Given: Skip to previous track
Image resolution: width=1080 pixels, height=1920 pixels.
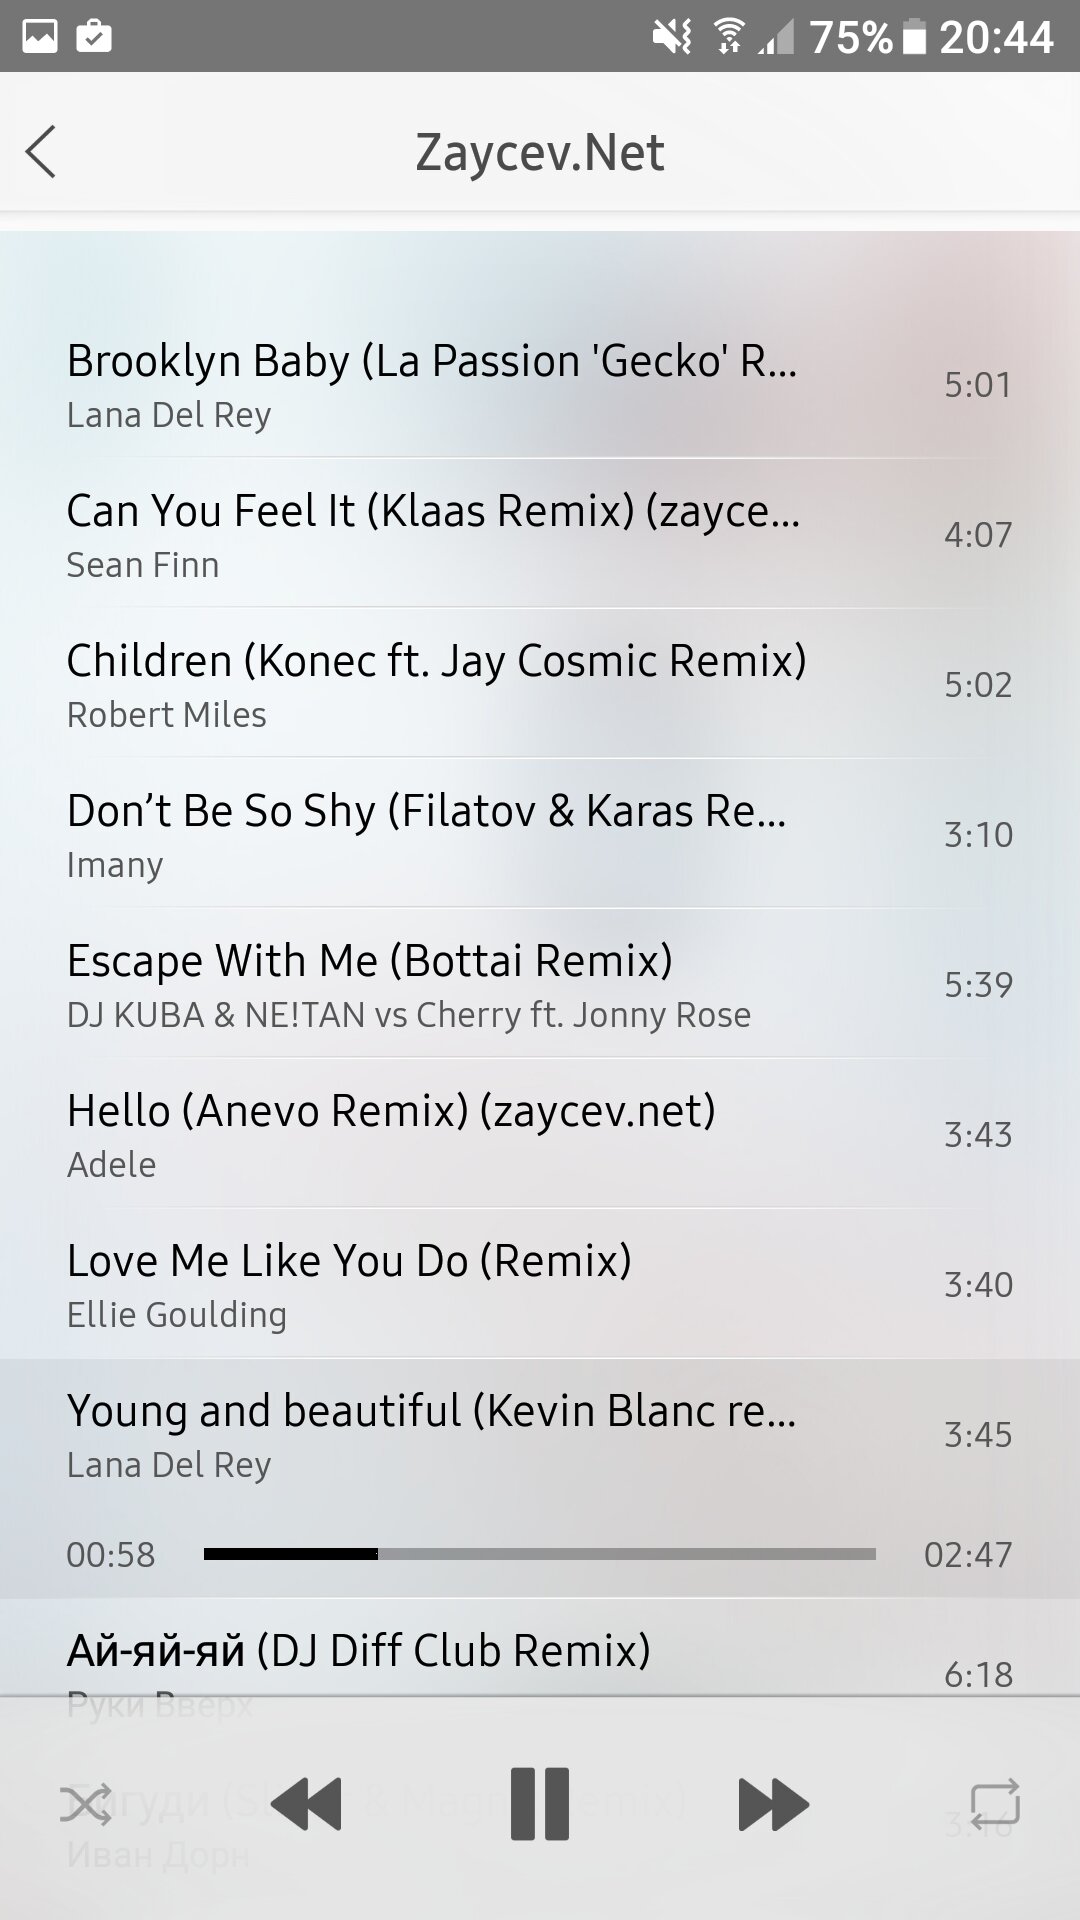Looking at the screenshot, I should (x=306, y=1804).
